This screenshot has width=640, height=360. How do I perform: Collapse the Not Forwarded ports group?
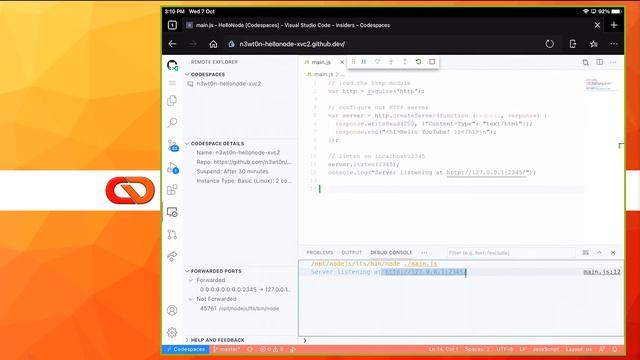click(x=216, y=299)
